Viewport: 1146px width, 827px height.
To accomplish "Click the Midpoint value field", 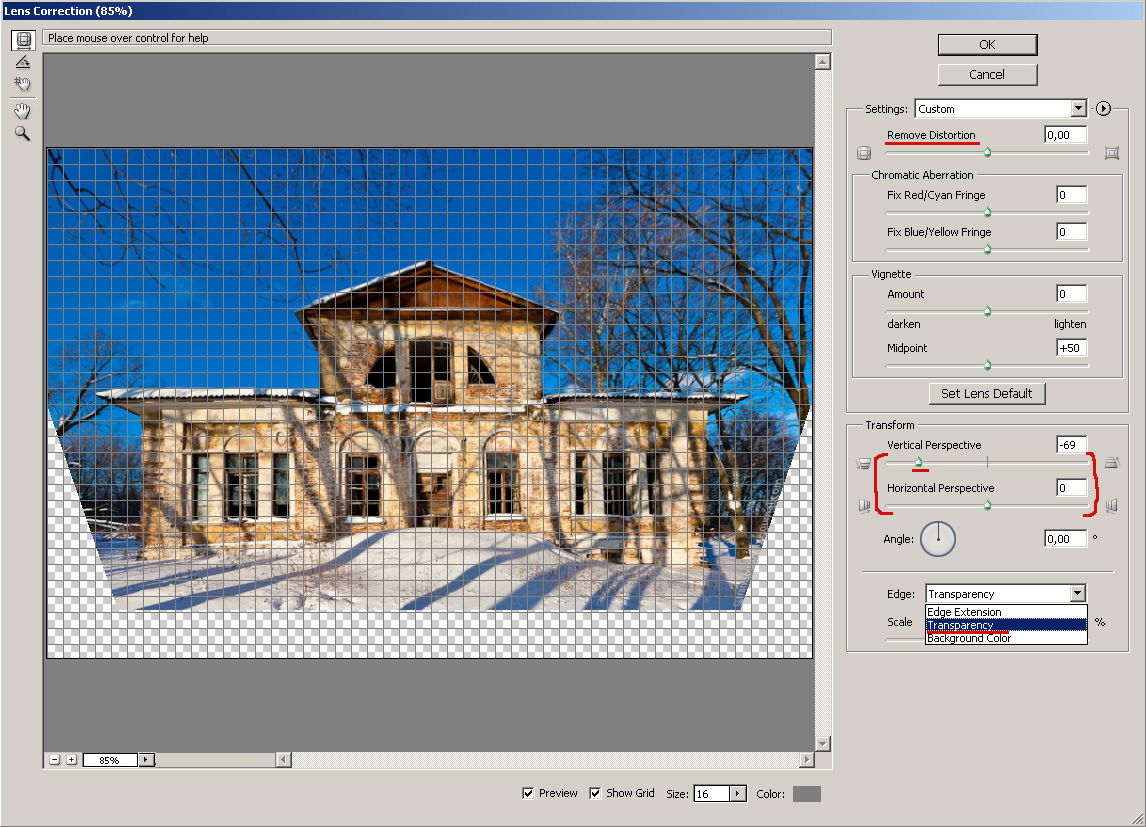I will click(x=1071, y=348).
